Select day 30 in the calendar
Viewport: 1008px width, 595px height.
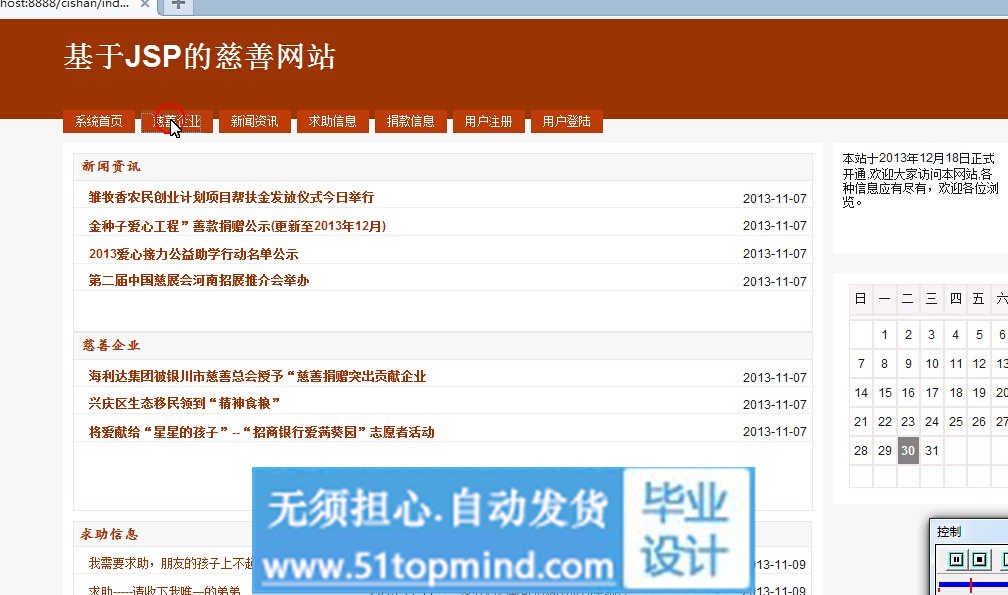click(908, 450)
